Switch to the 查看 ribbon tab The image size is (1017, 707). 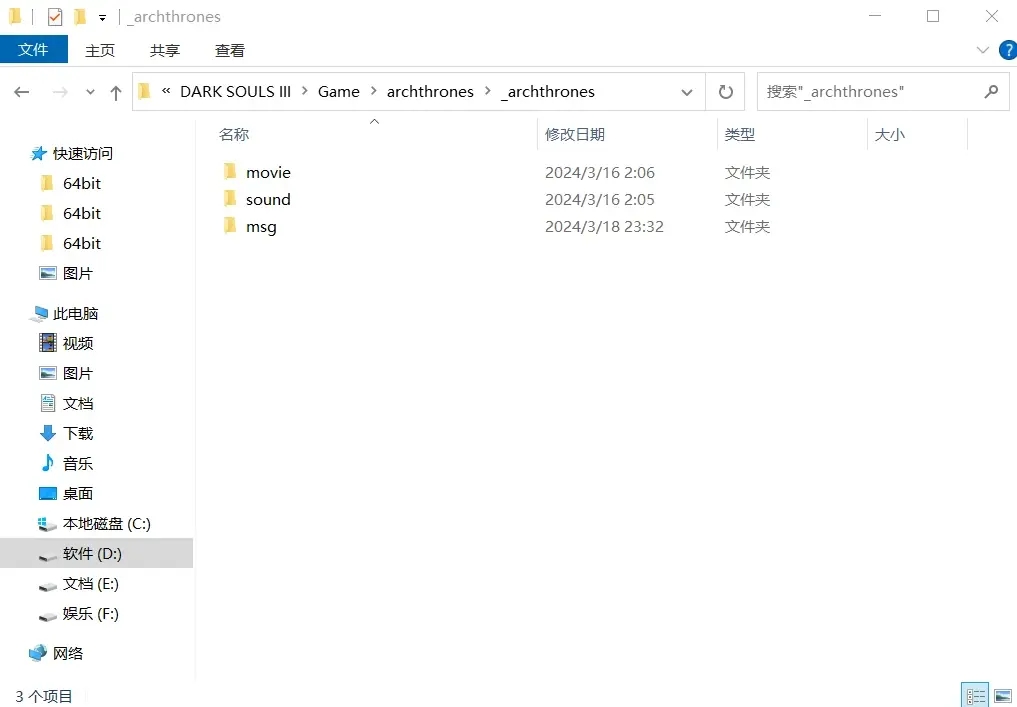[230, 51]
